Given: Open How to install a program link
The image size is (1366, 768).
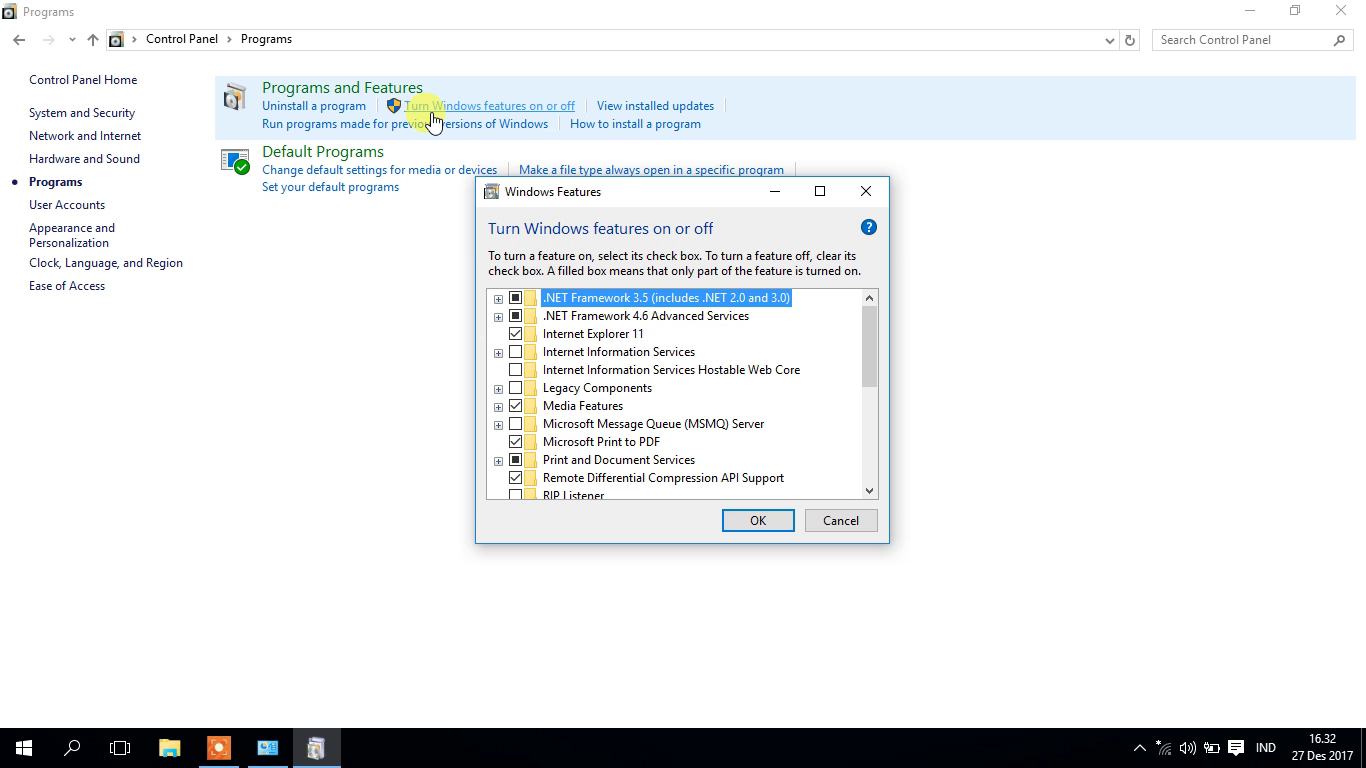Looking at the screenshot, I should tap(635, 124).
